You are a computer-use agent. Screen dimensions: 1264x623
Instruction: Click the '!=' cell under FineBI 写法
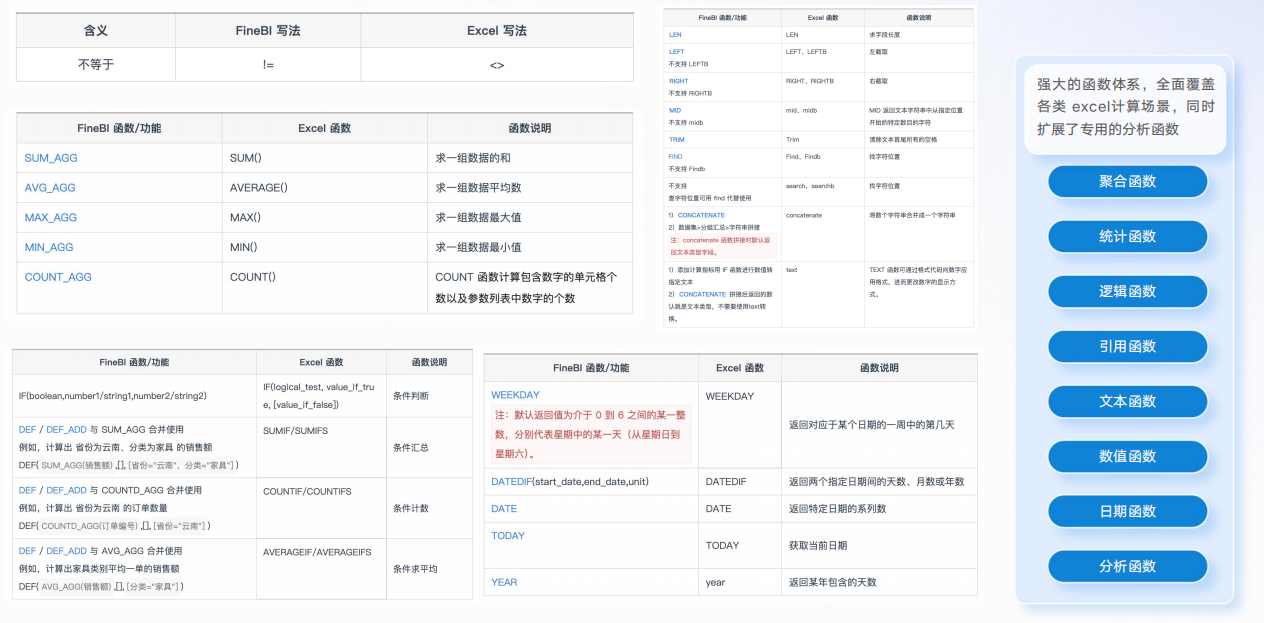tap(268, 64)
